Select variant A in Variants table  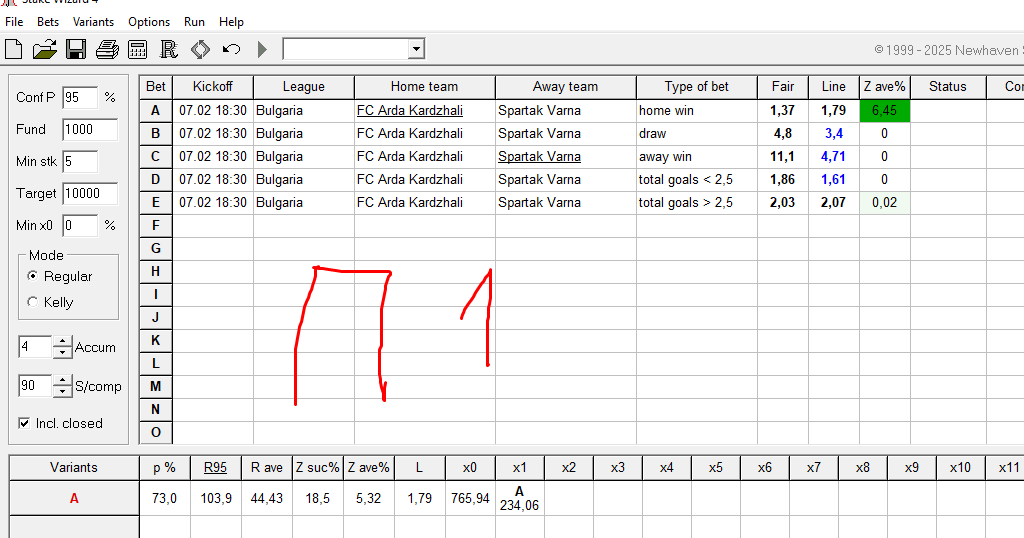coord(74,498)
